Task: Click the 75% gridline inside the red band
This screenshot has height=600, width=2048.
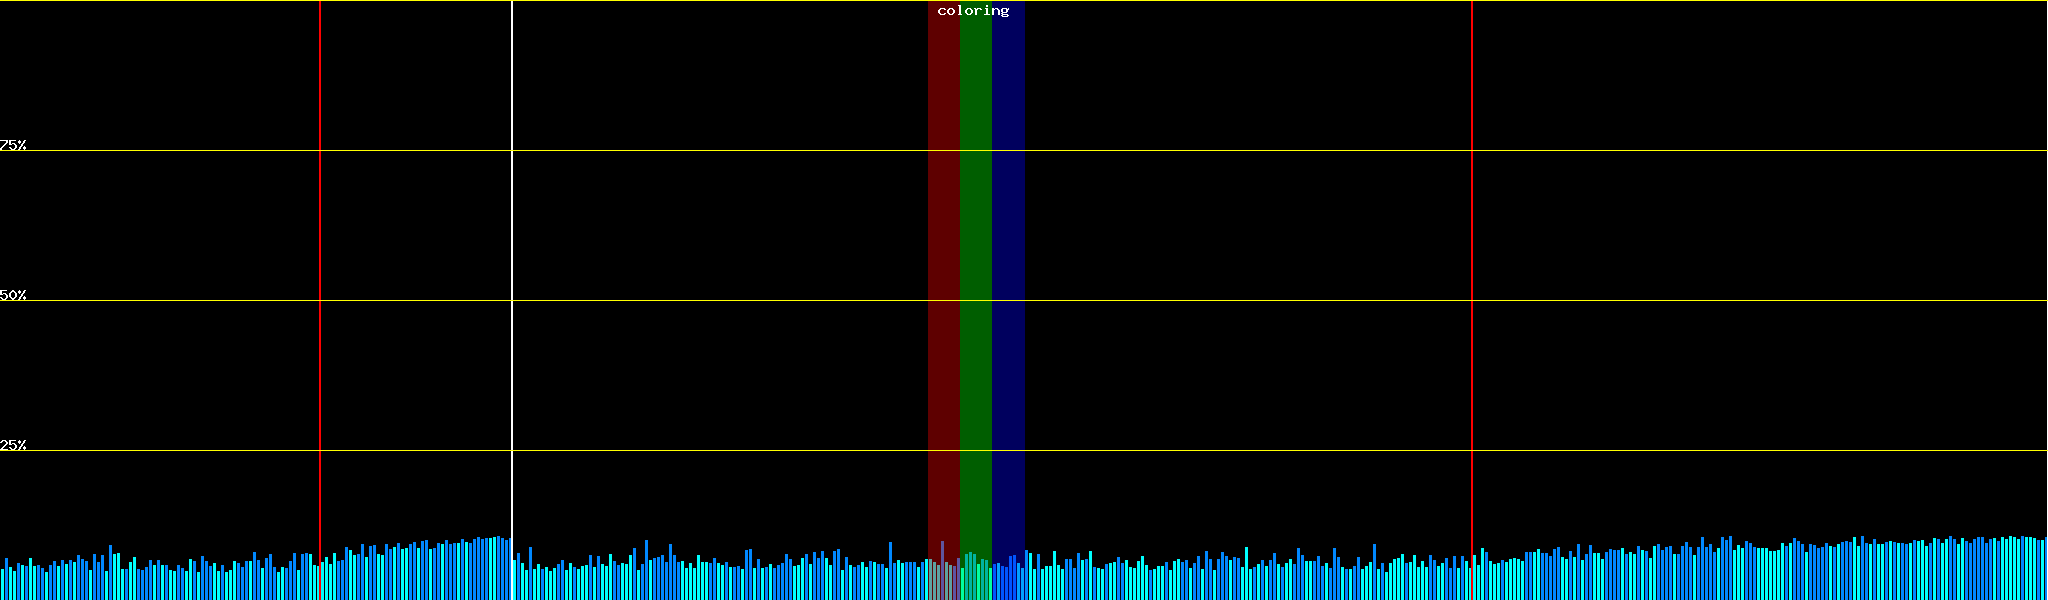Action: [x=943, y=150]
